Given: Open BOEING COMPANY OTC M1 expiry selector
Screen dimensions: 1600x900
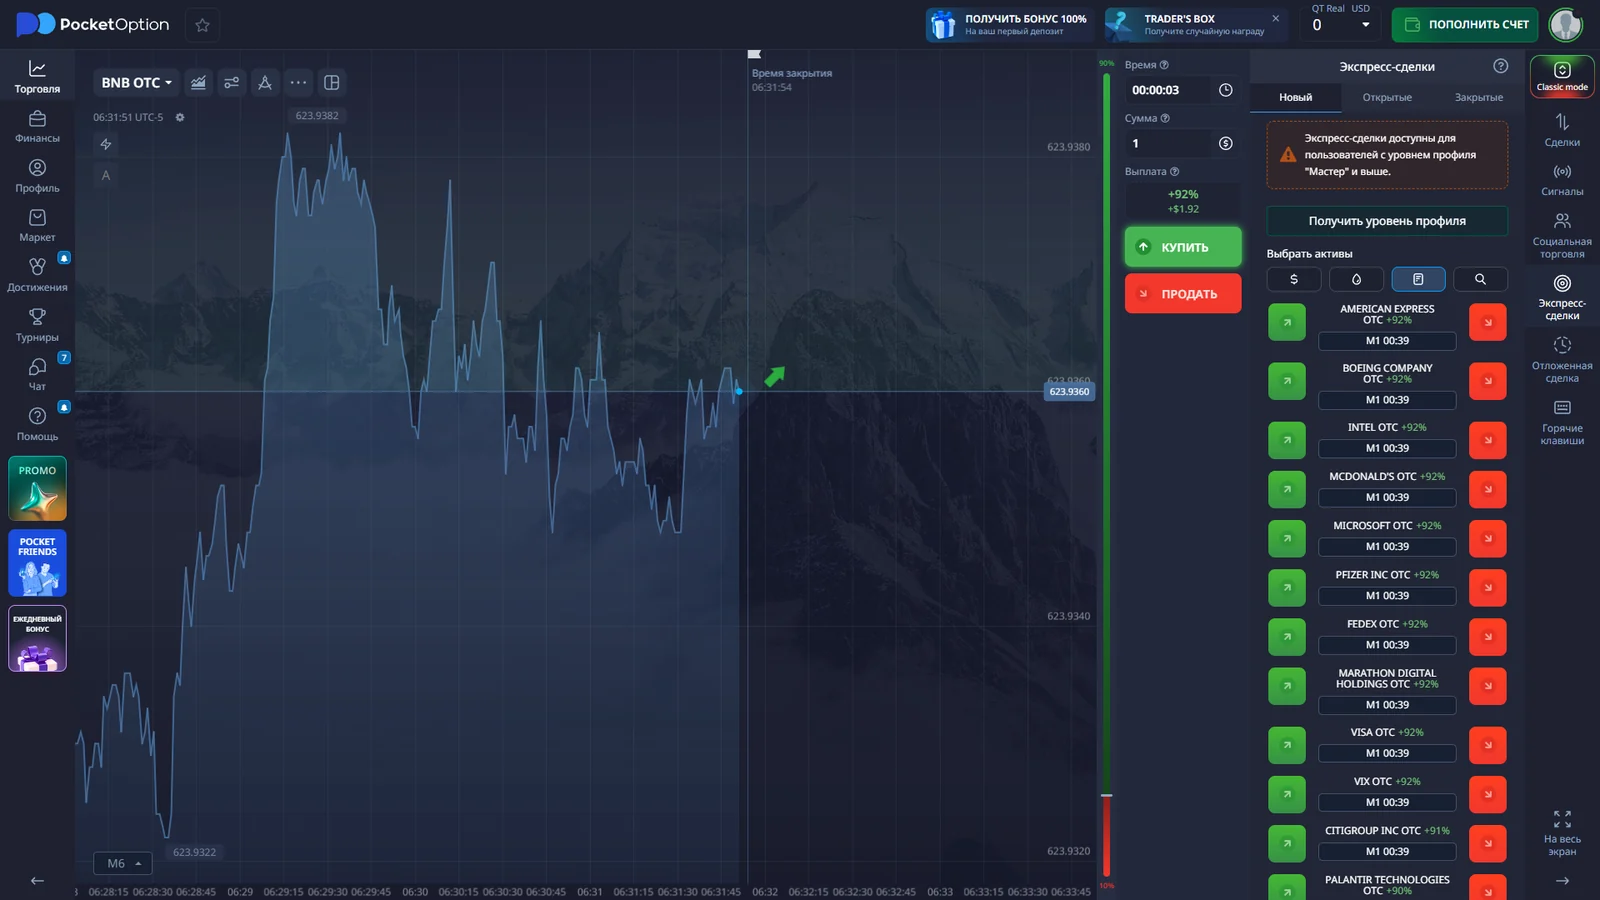Looking at the screenshot, I should click(x=1387, y=400).
